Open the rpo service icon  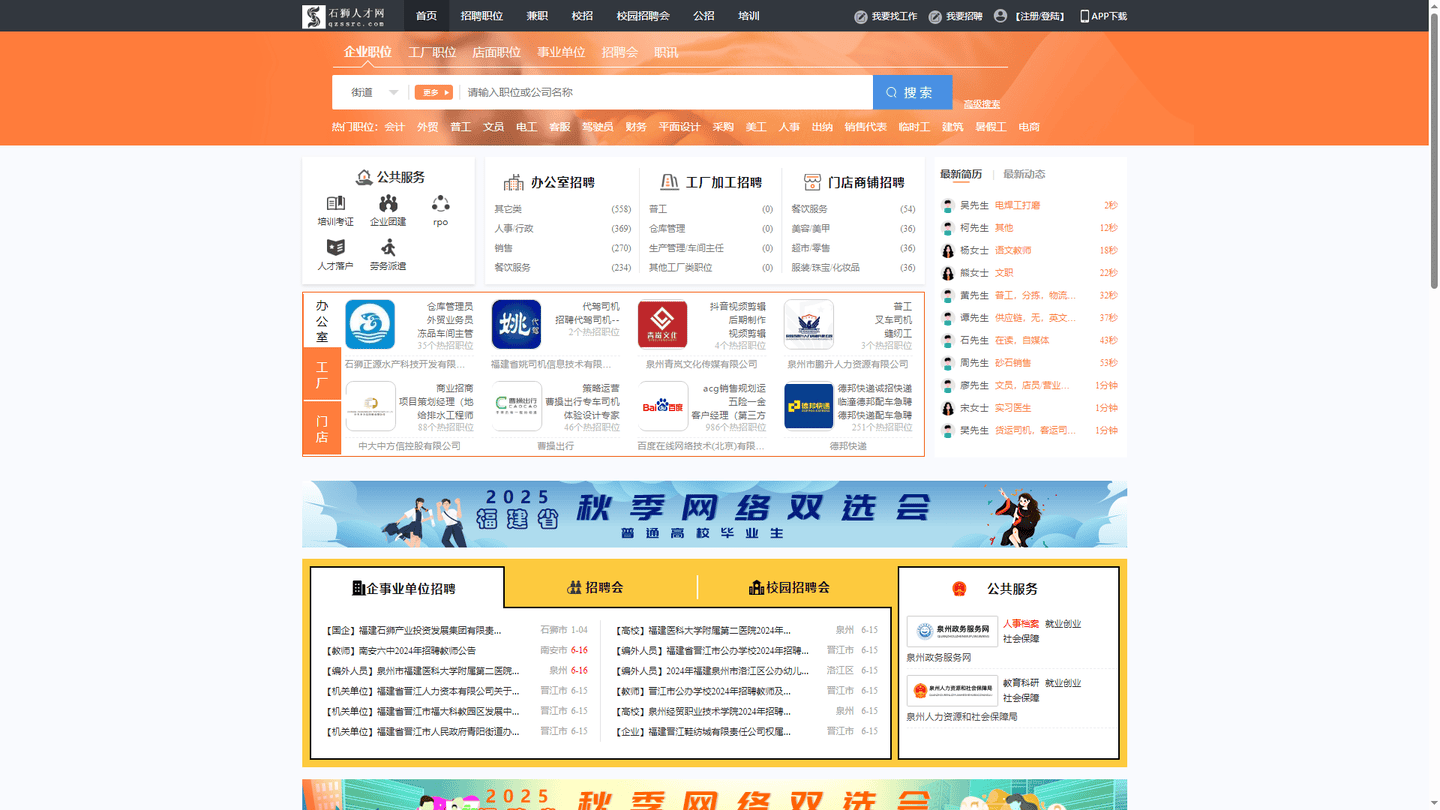(x=440, y=203)
